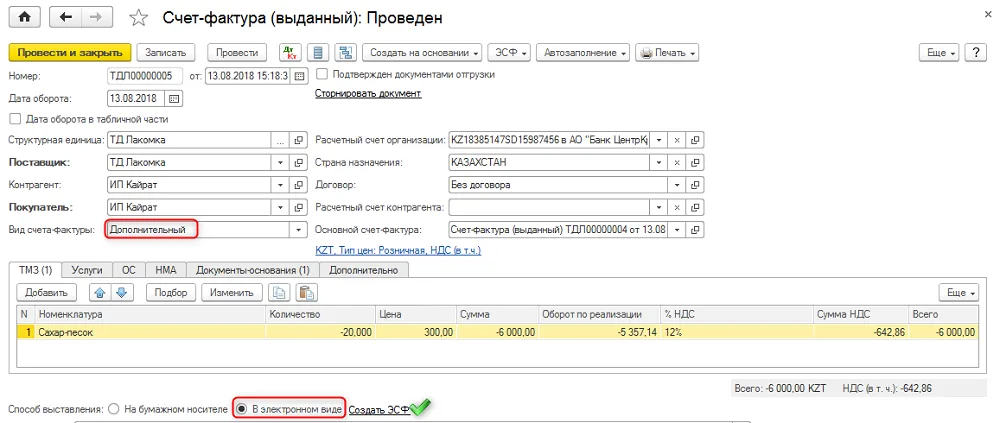
Task: Open the Печать dropdown menu
Action: 667,53
